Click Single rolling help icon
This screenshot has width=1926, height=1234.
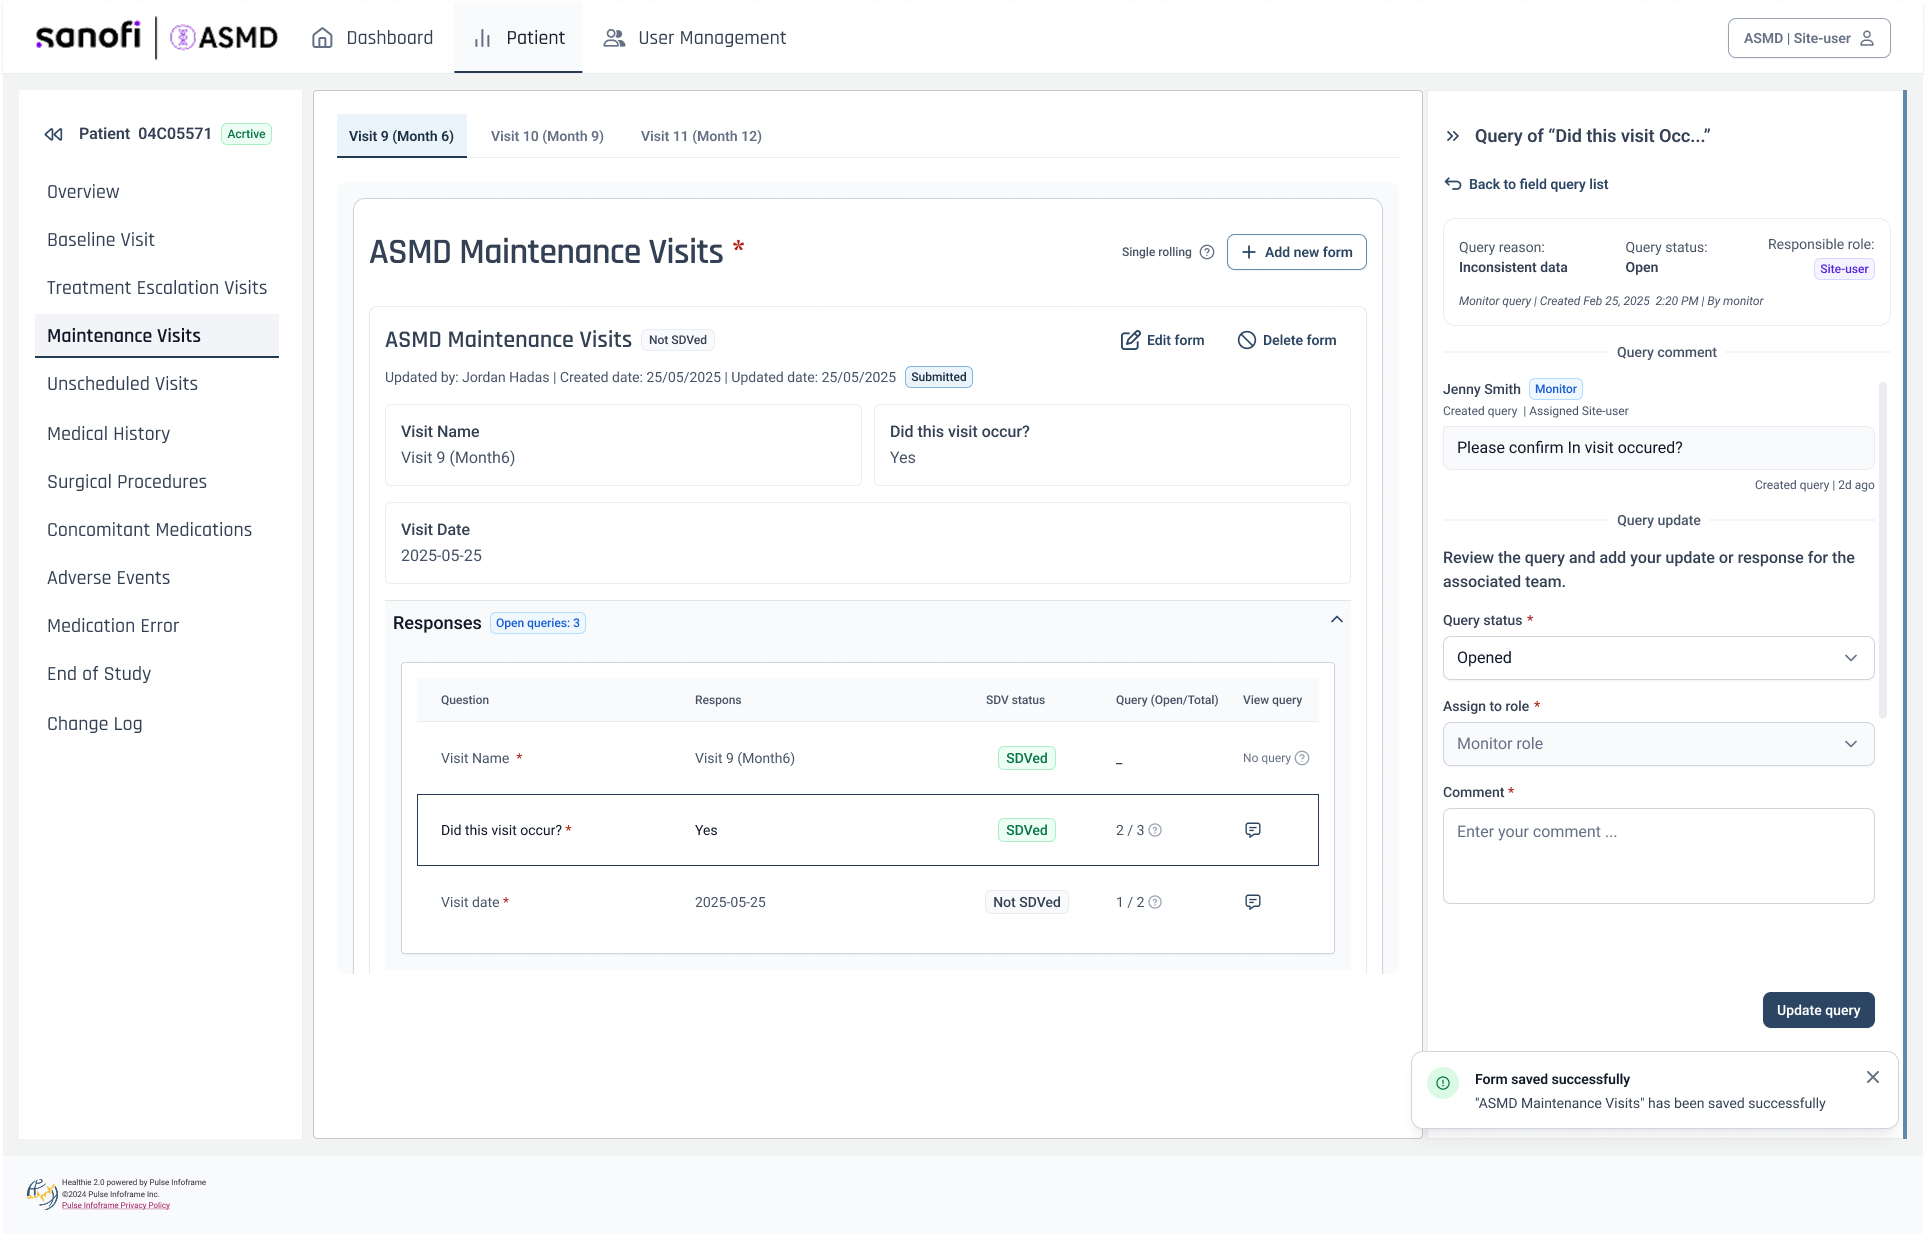coord(1207,252)
